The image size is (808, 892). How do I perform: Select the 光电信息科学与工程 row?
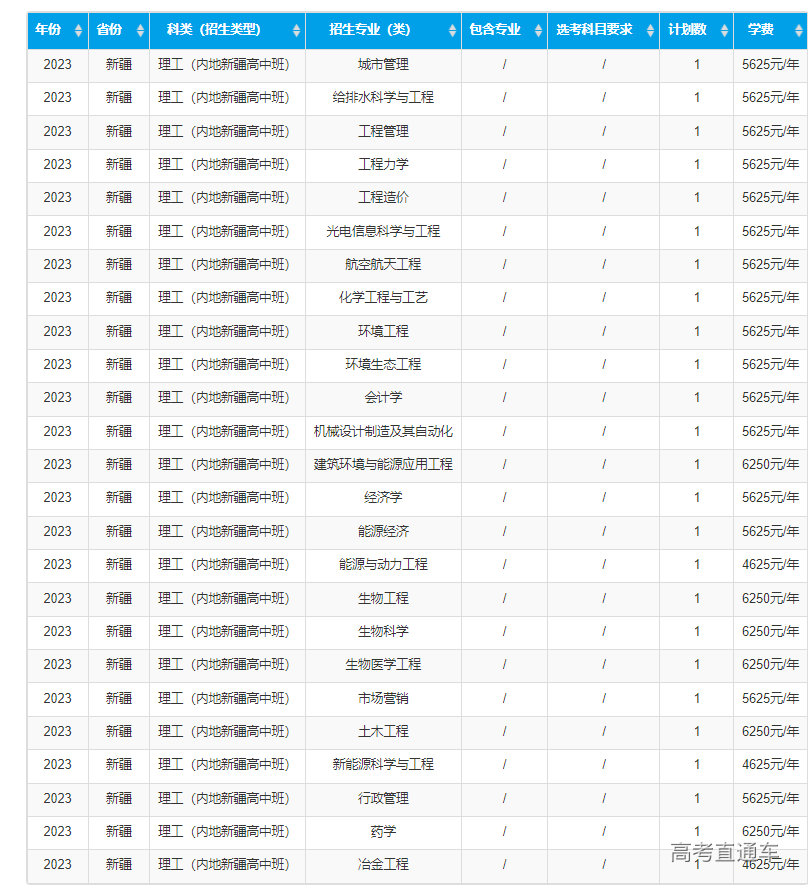click(383, 231)
